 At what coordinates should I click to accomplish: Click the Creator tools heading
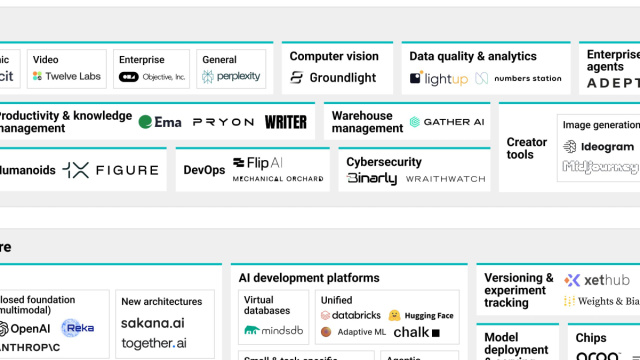tap(527, 148)
